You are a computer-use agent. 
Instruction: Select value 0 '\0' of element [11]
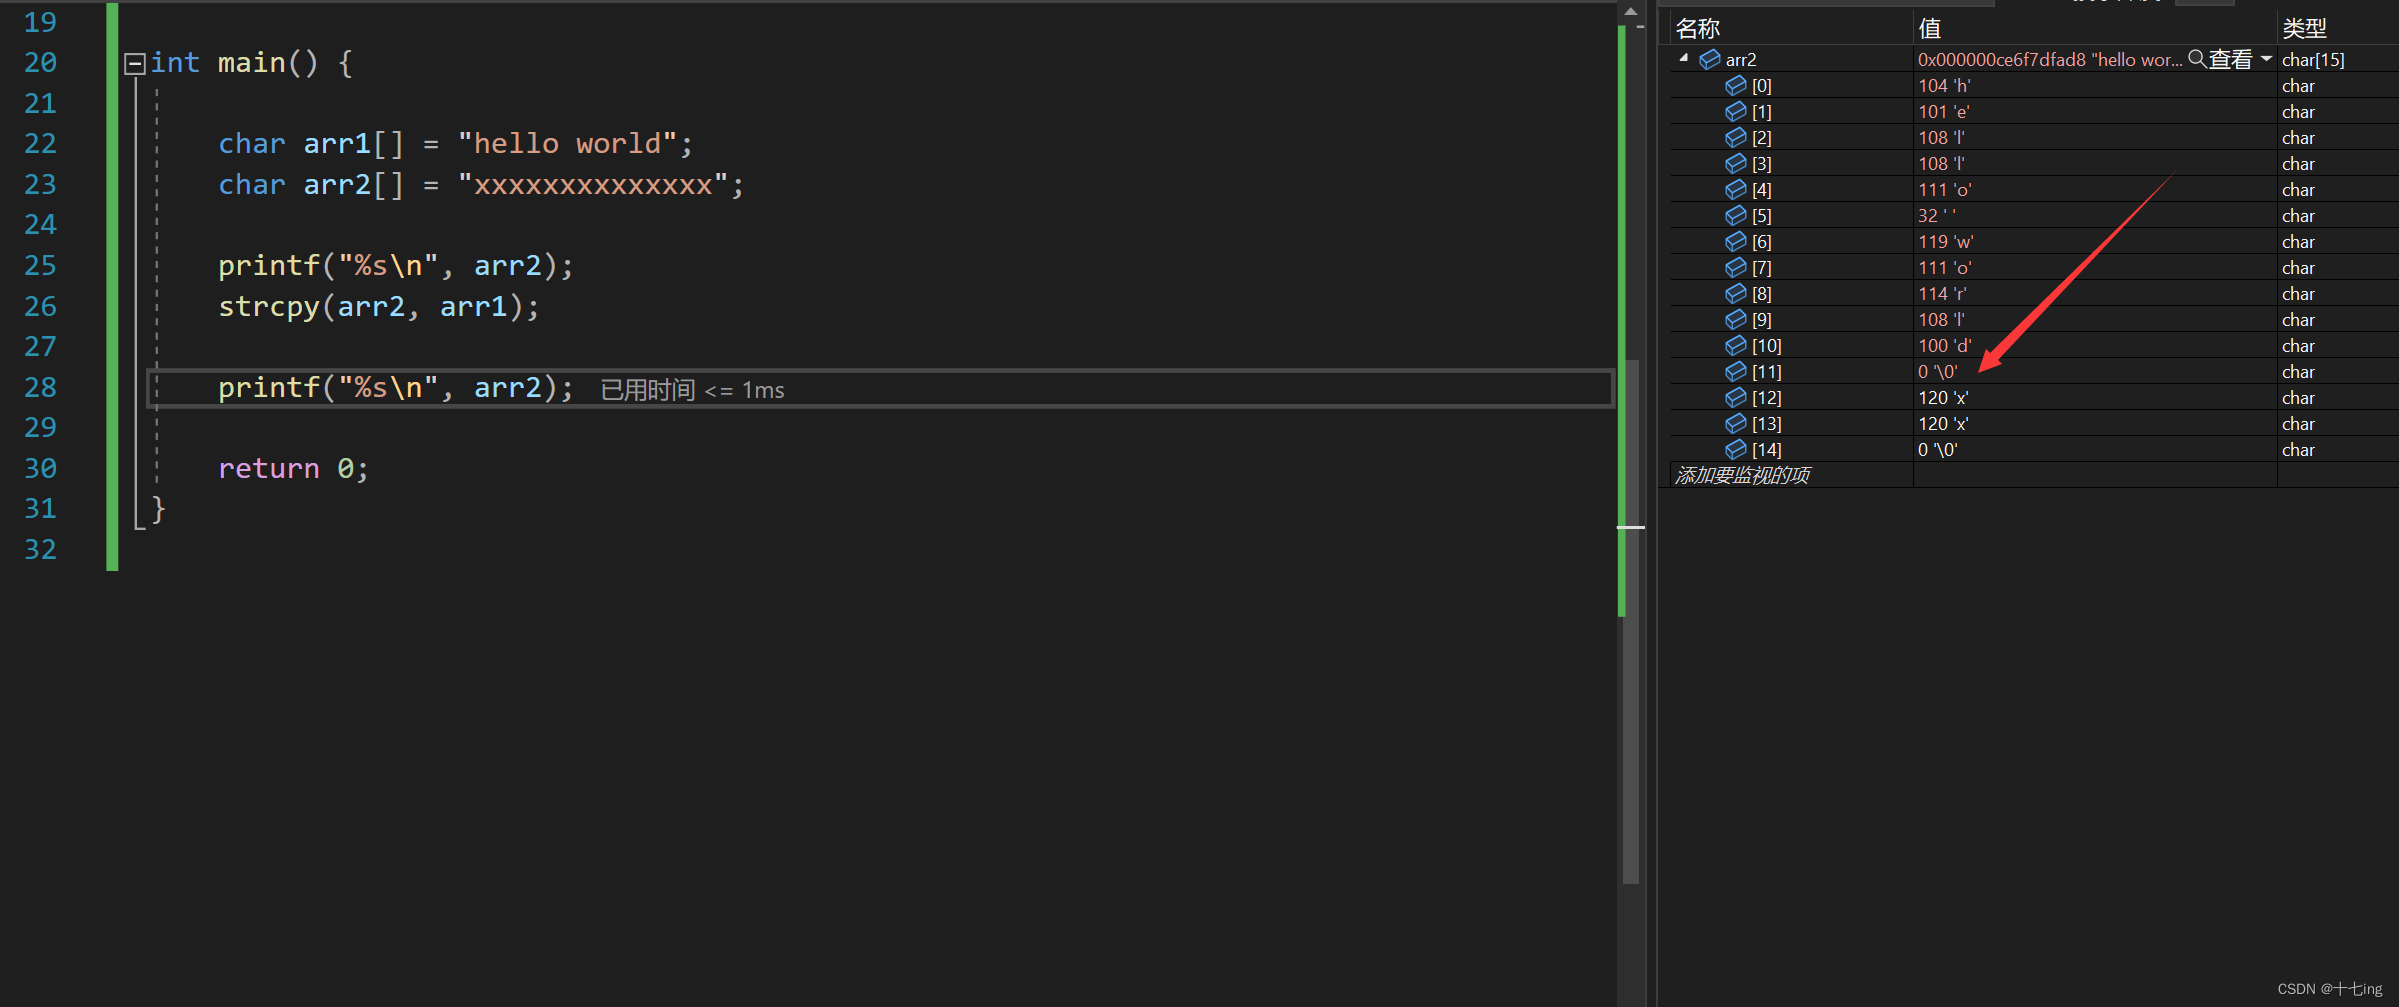[x=1938, y=372]
